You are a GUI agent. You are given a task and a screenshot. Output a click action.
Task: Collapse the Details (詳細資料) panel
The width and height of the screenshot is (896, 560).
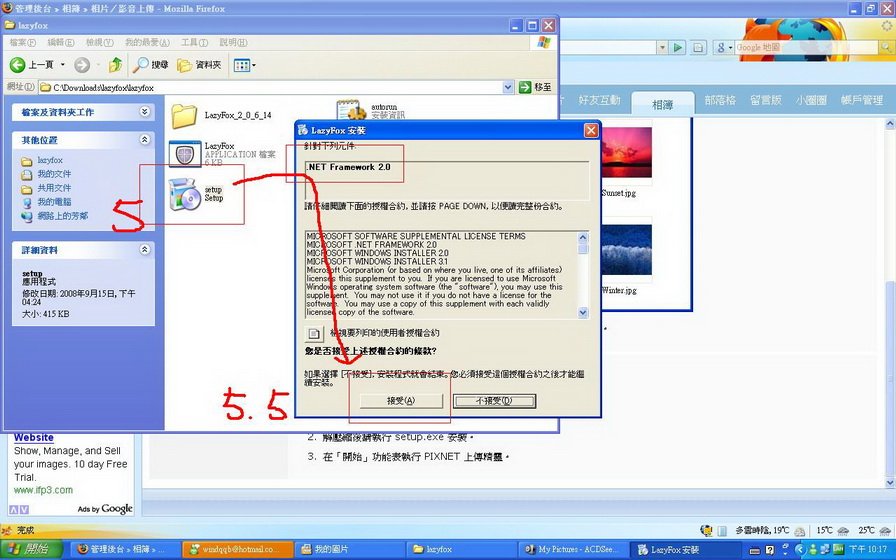point(145,249)
